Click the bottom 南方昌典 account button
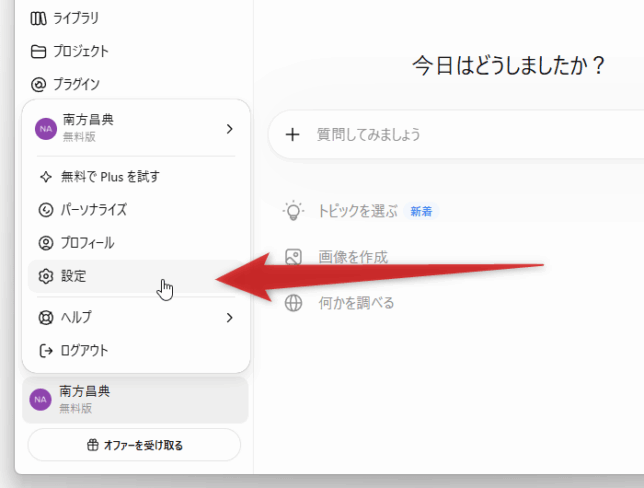The image size is (644, 488). (x=135, y=400)
